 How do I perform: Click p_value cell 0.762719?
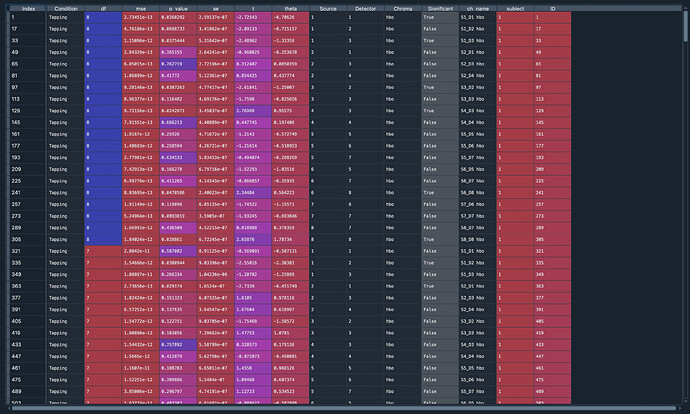pyautogui.click(x=178, y=64)
